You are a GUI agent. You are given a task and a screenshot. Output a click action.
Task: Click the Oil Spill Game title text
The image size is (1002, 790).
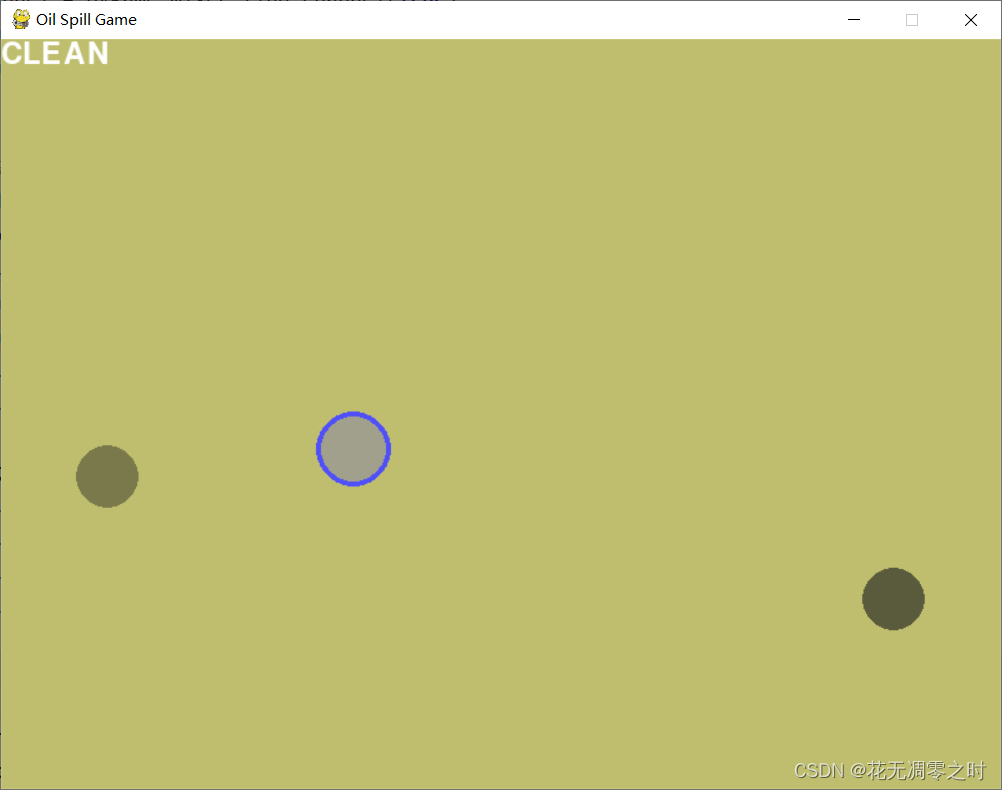[85, 19]
